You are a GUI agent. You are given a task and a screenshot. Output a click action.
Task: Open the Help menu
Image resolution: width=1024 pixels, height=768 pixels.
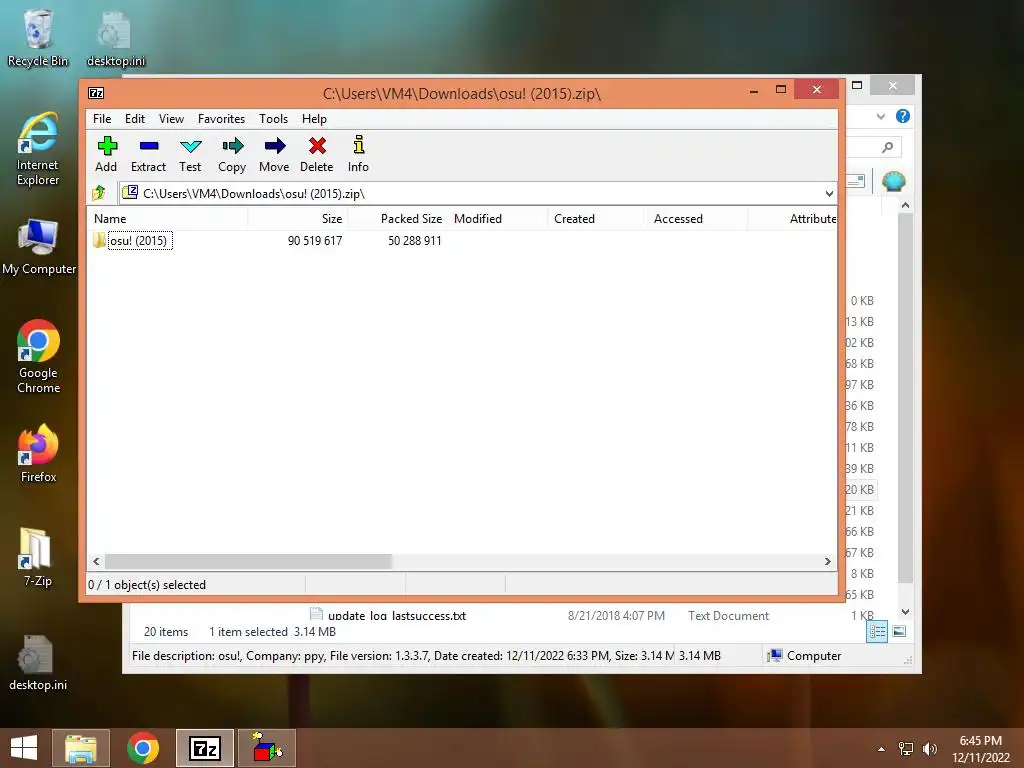tap(314, 119)
